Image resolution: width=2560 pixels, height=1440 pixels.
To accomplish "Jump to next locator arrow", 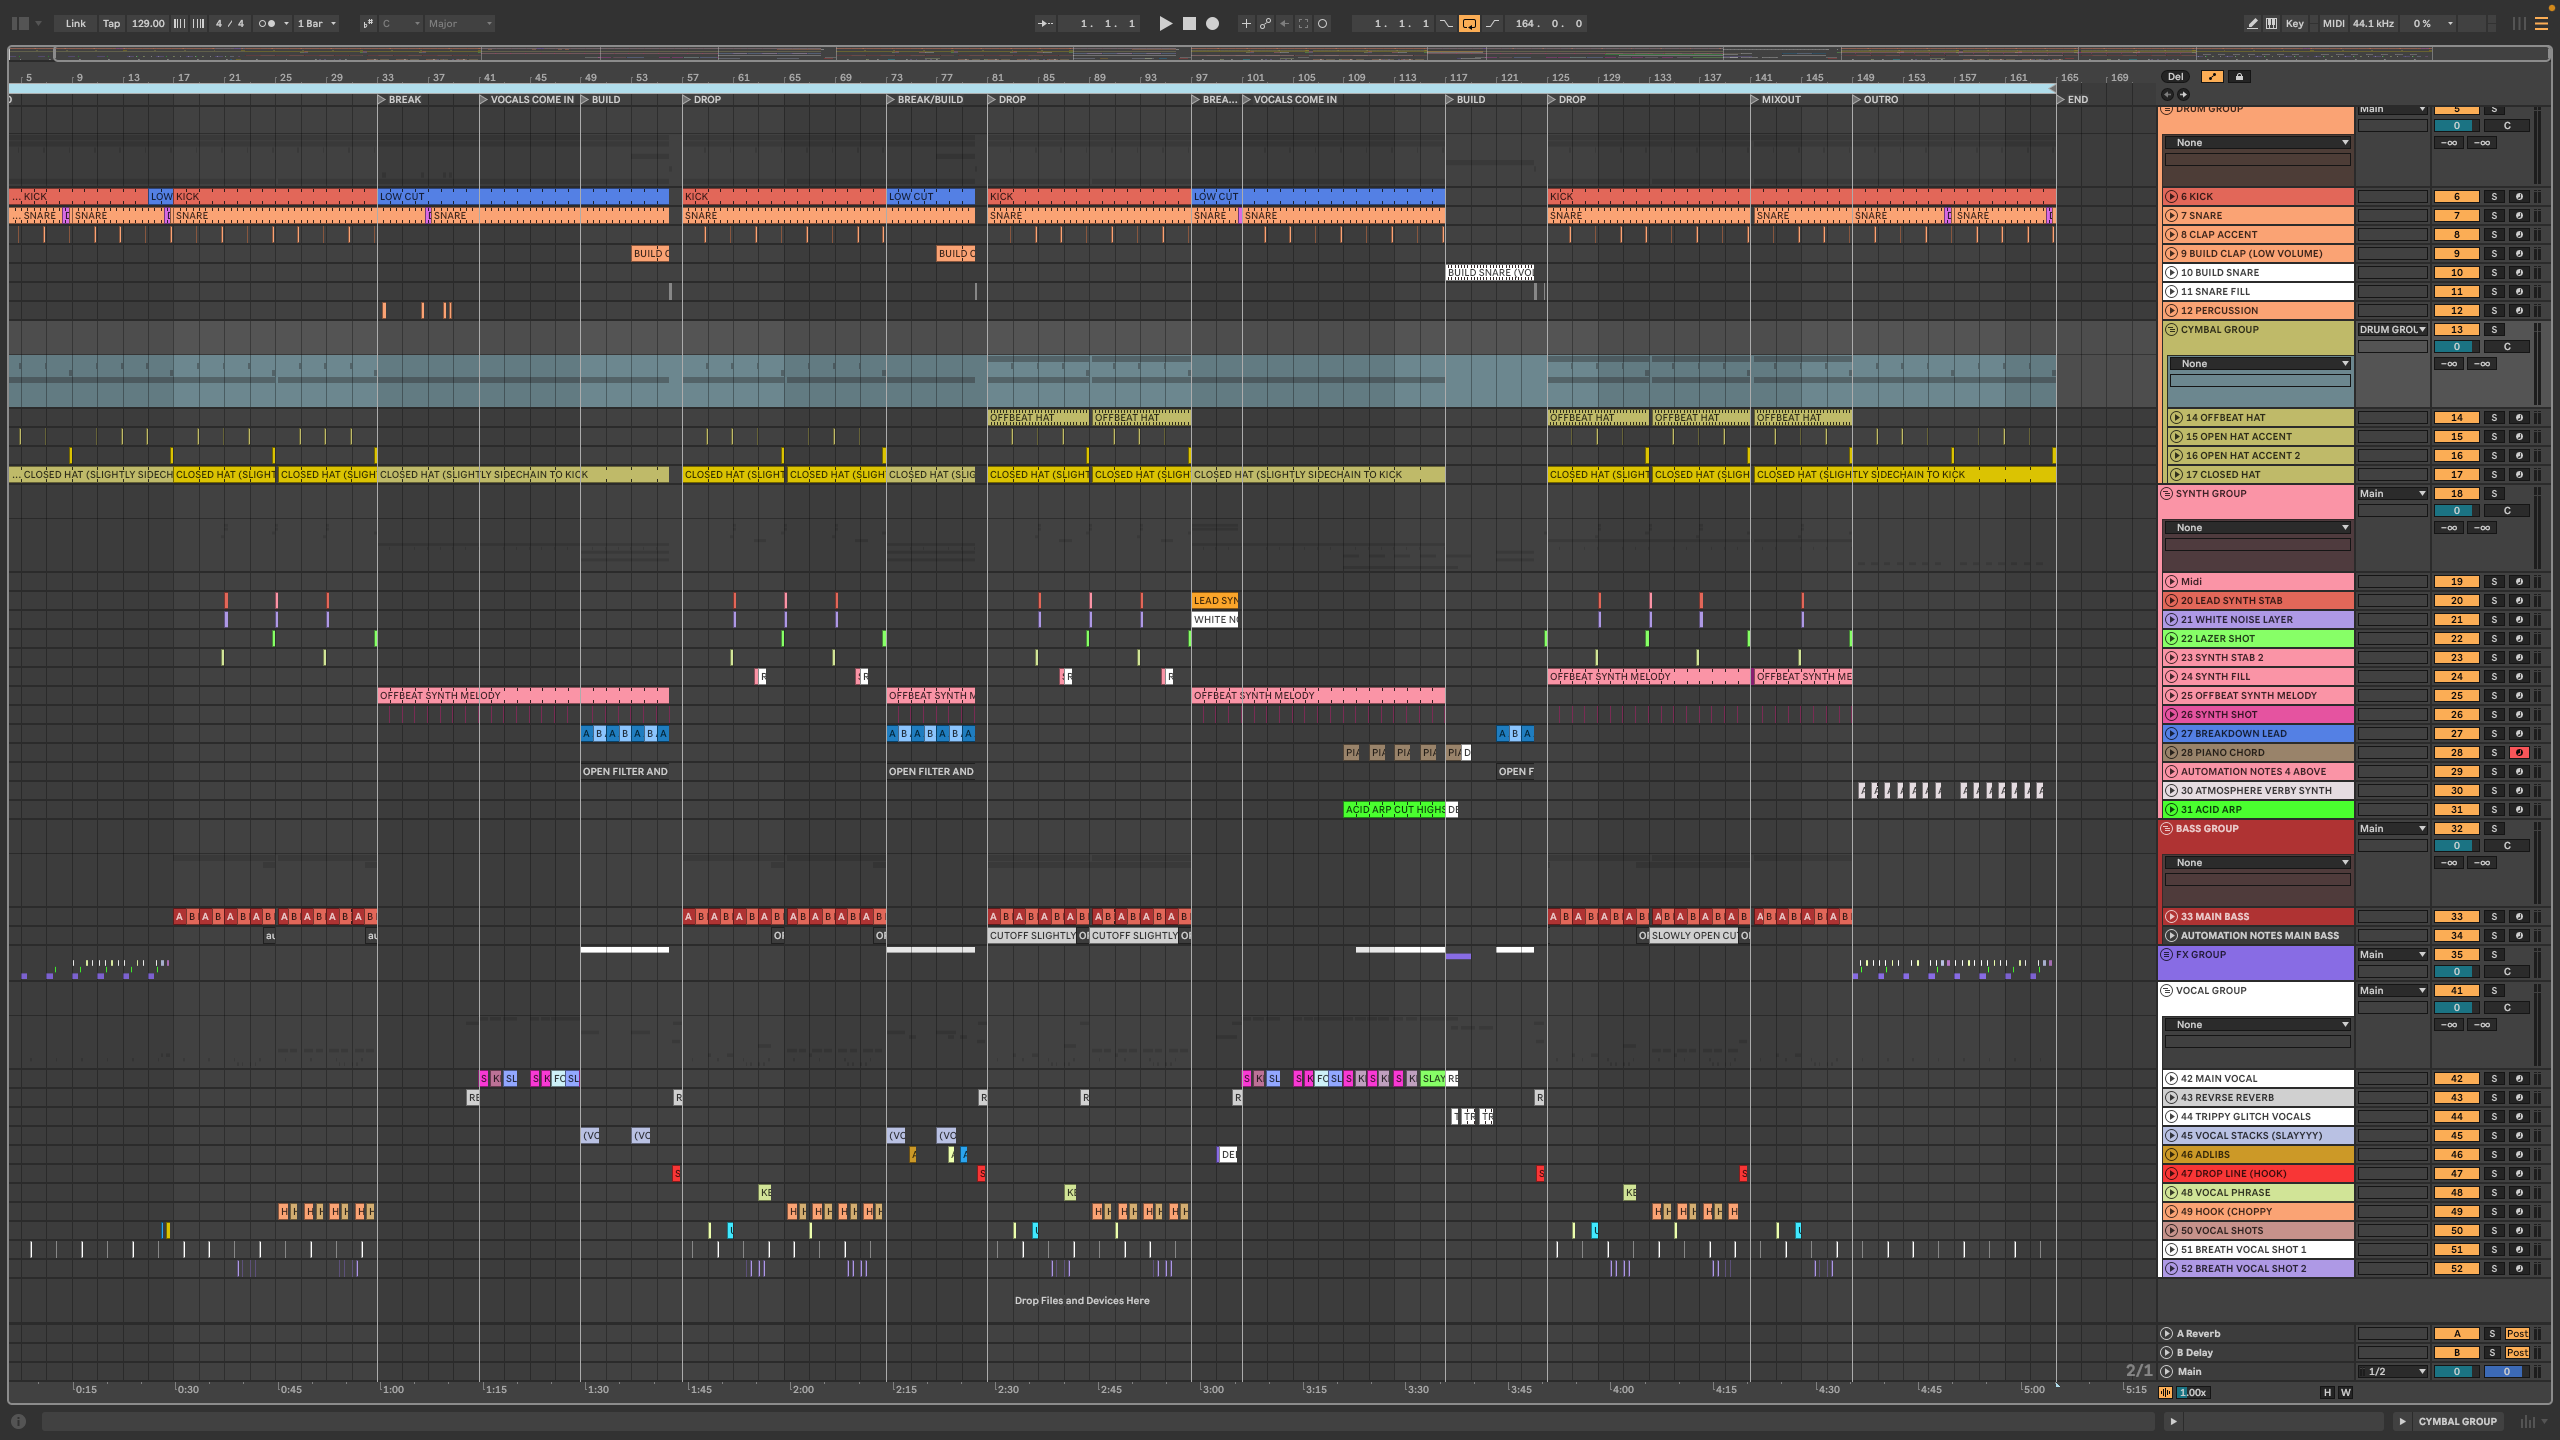I will point(2183,94).
